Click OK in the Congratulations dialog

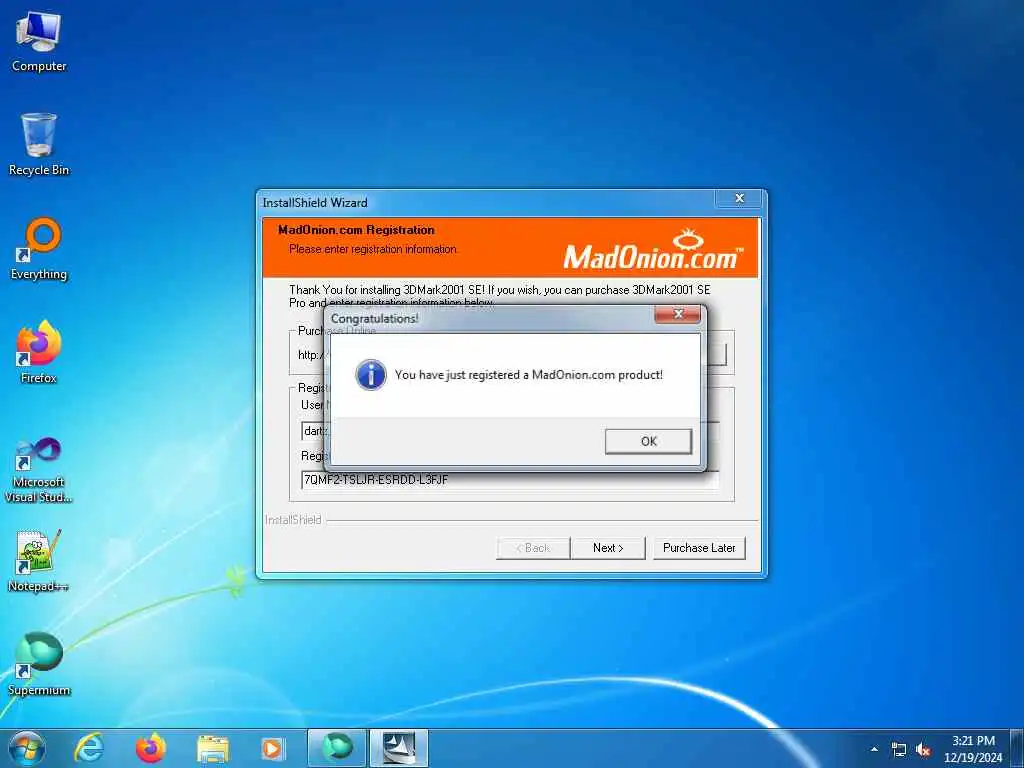pos(648,441)
